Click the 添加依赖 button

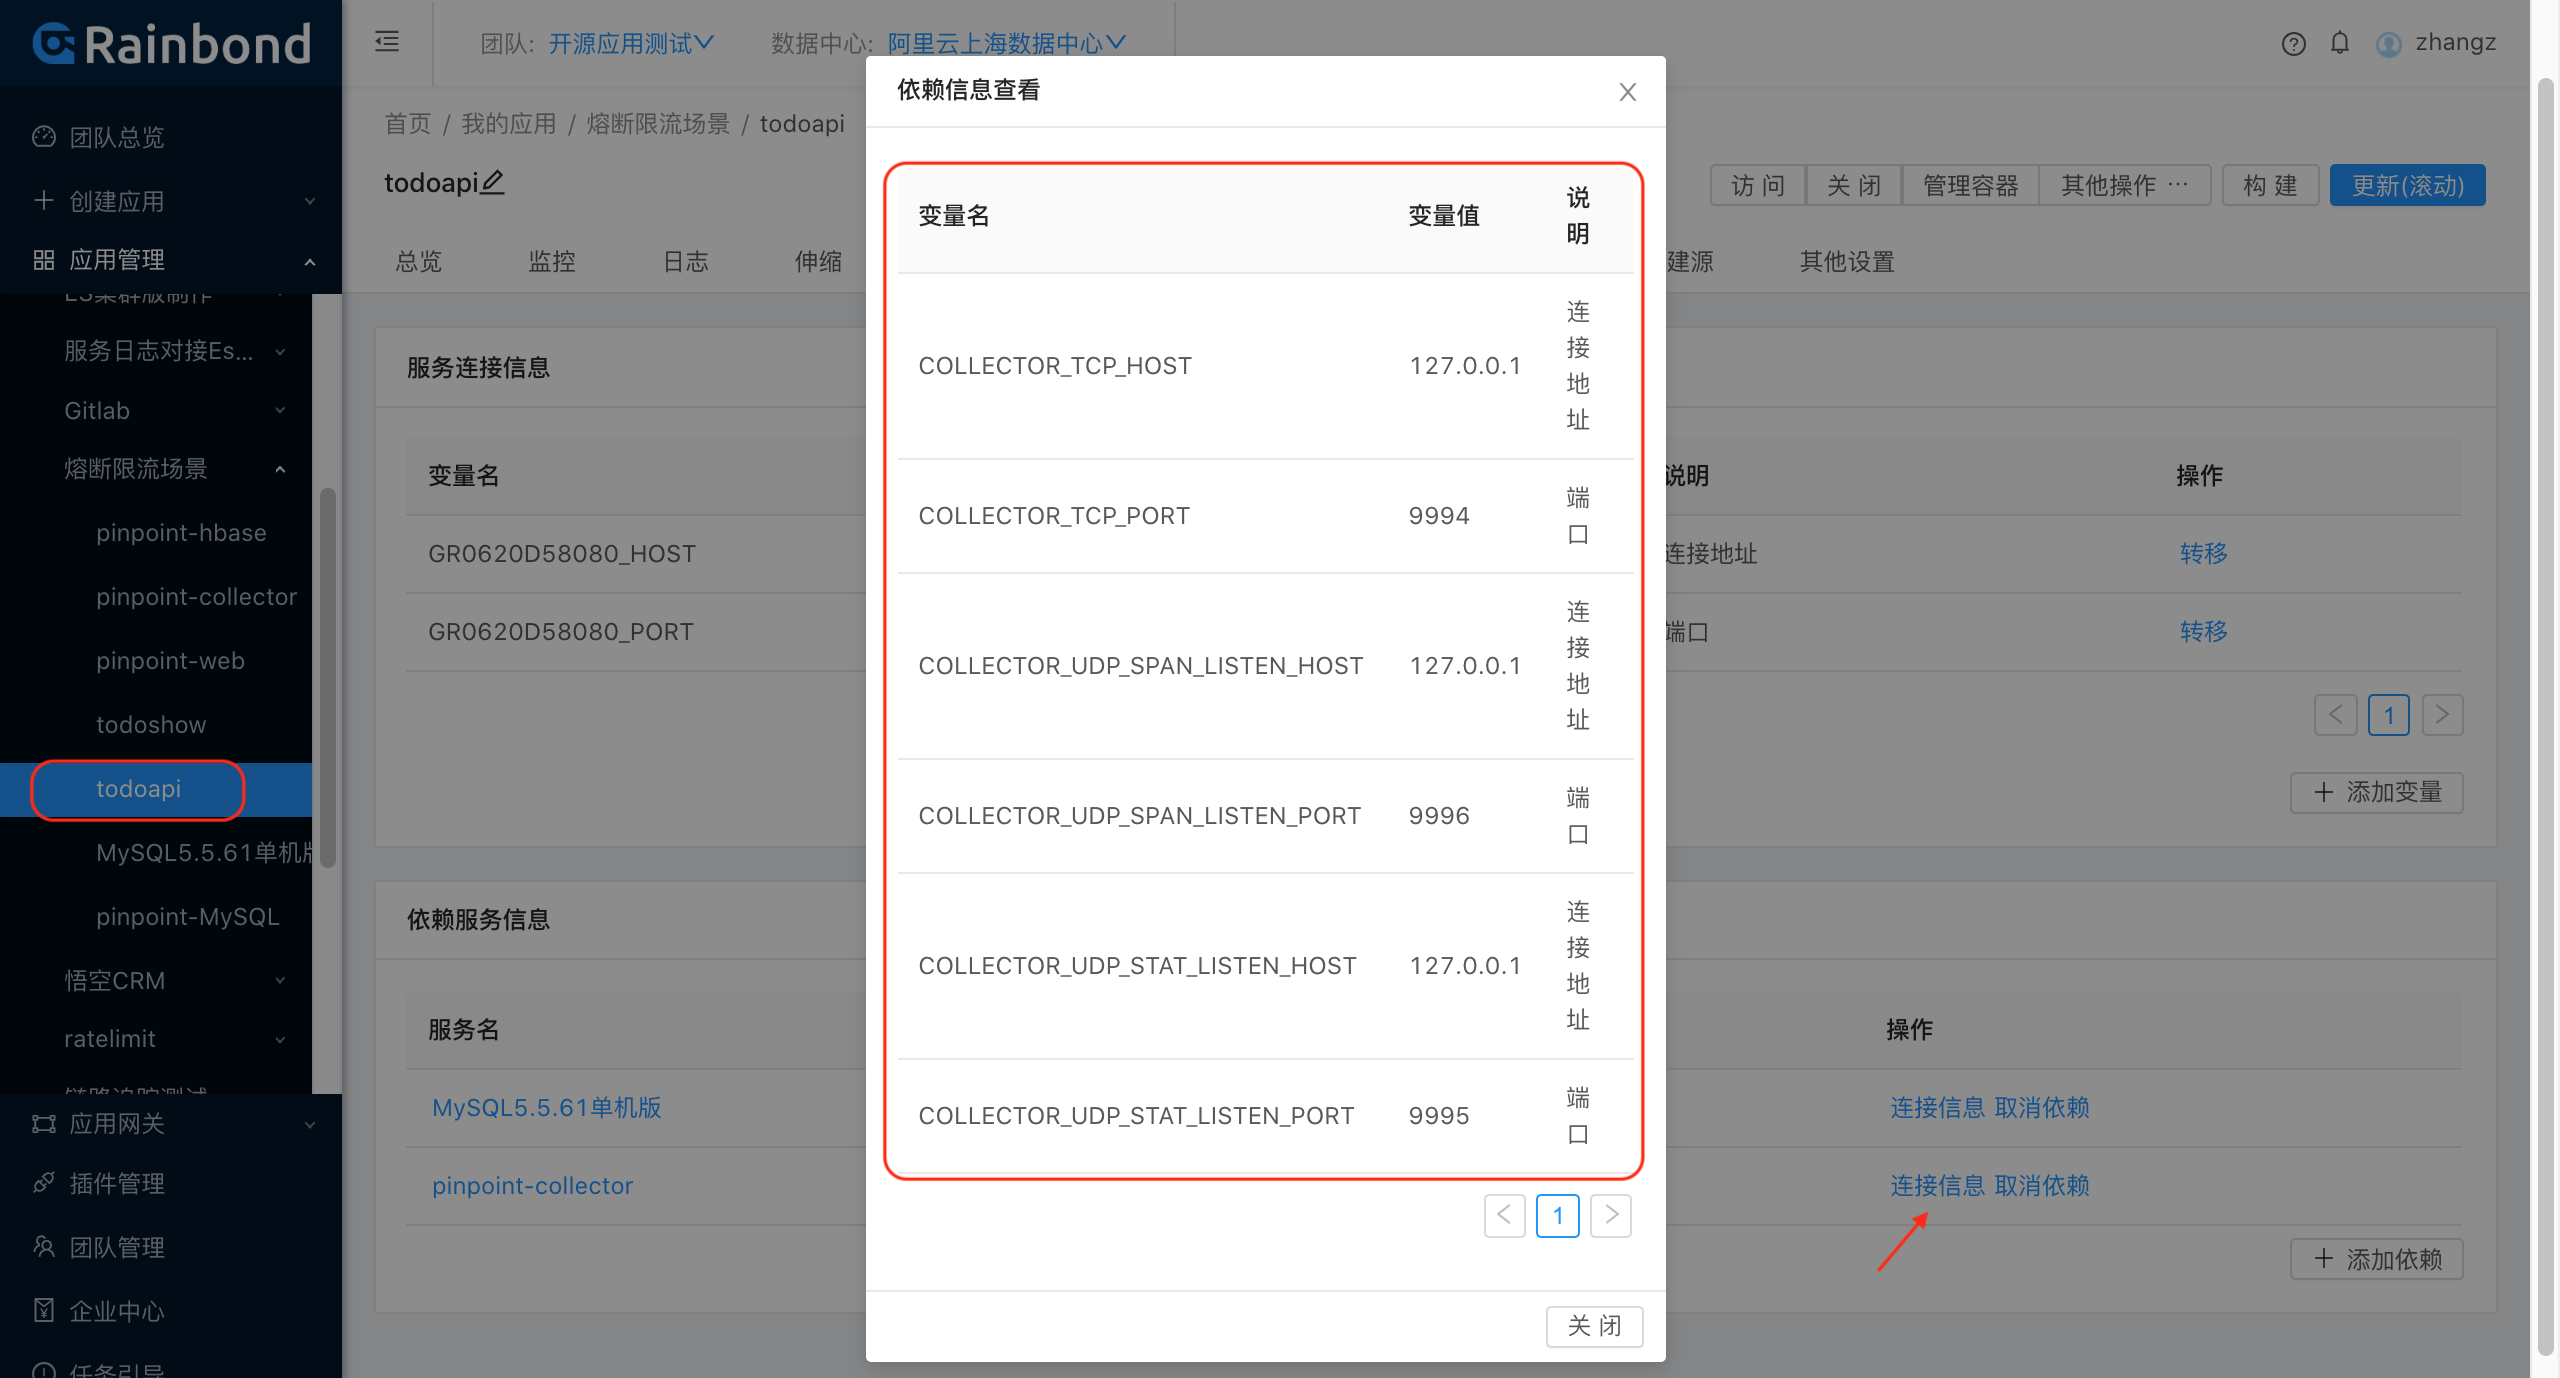(x=2377, y=1260)
